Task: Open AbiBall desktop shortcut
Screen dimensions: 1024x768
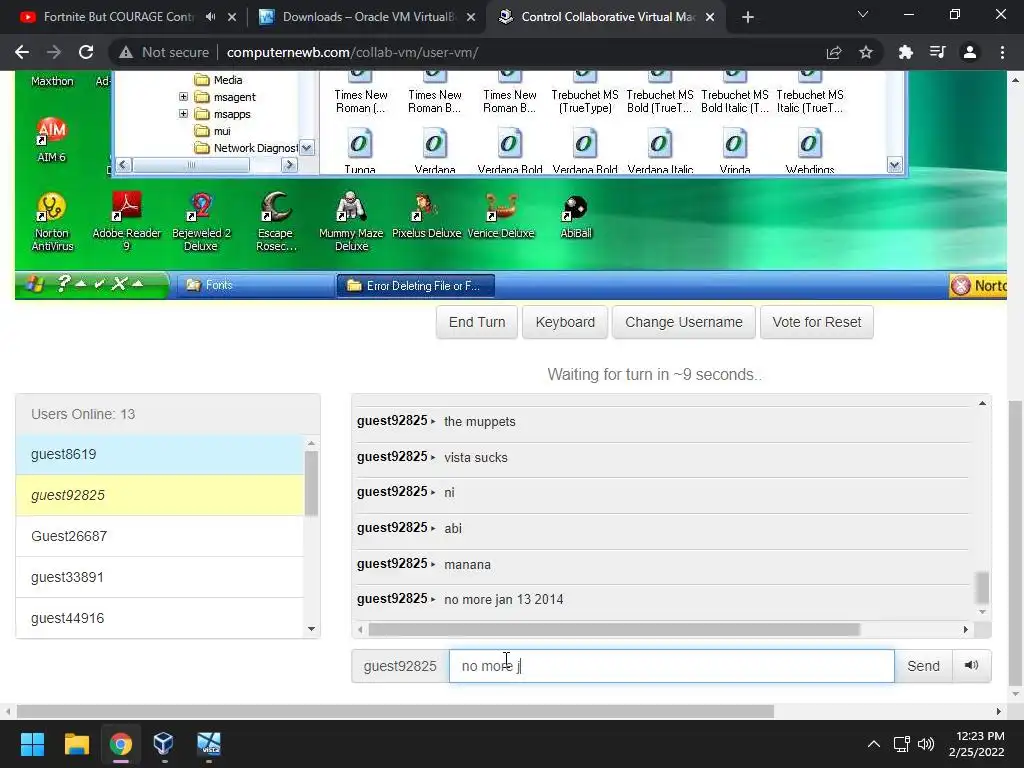Action: tap(576, 216)
